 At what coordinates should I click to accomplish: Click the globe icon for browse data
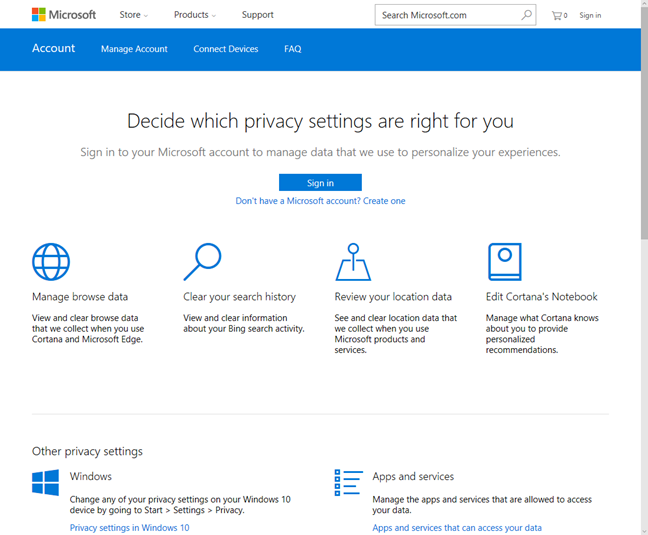(x=51, y=262)
